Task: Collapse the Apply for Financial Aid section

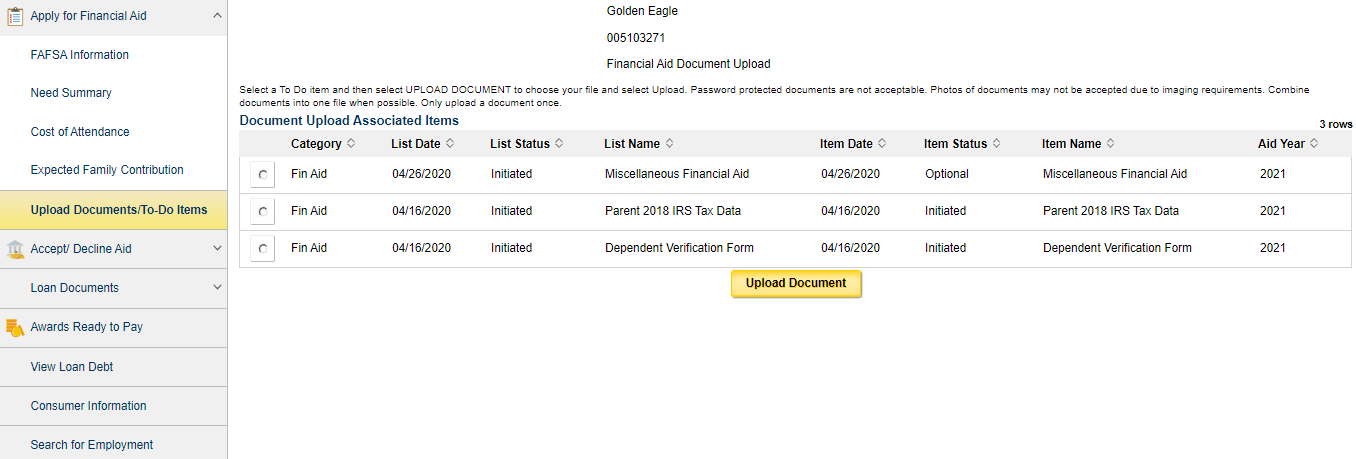Action: pos(217,15)
